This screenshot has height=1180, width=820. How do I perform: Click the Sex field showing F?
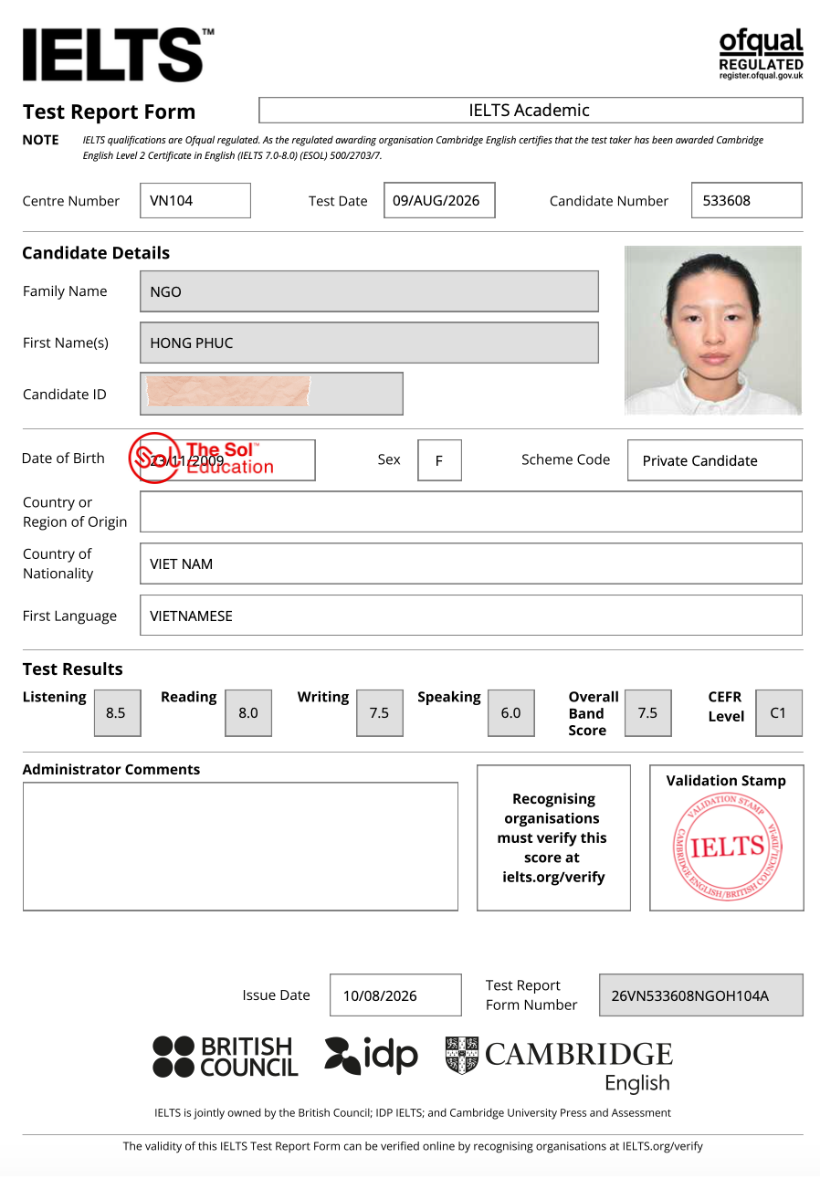[x=439, y=460]
